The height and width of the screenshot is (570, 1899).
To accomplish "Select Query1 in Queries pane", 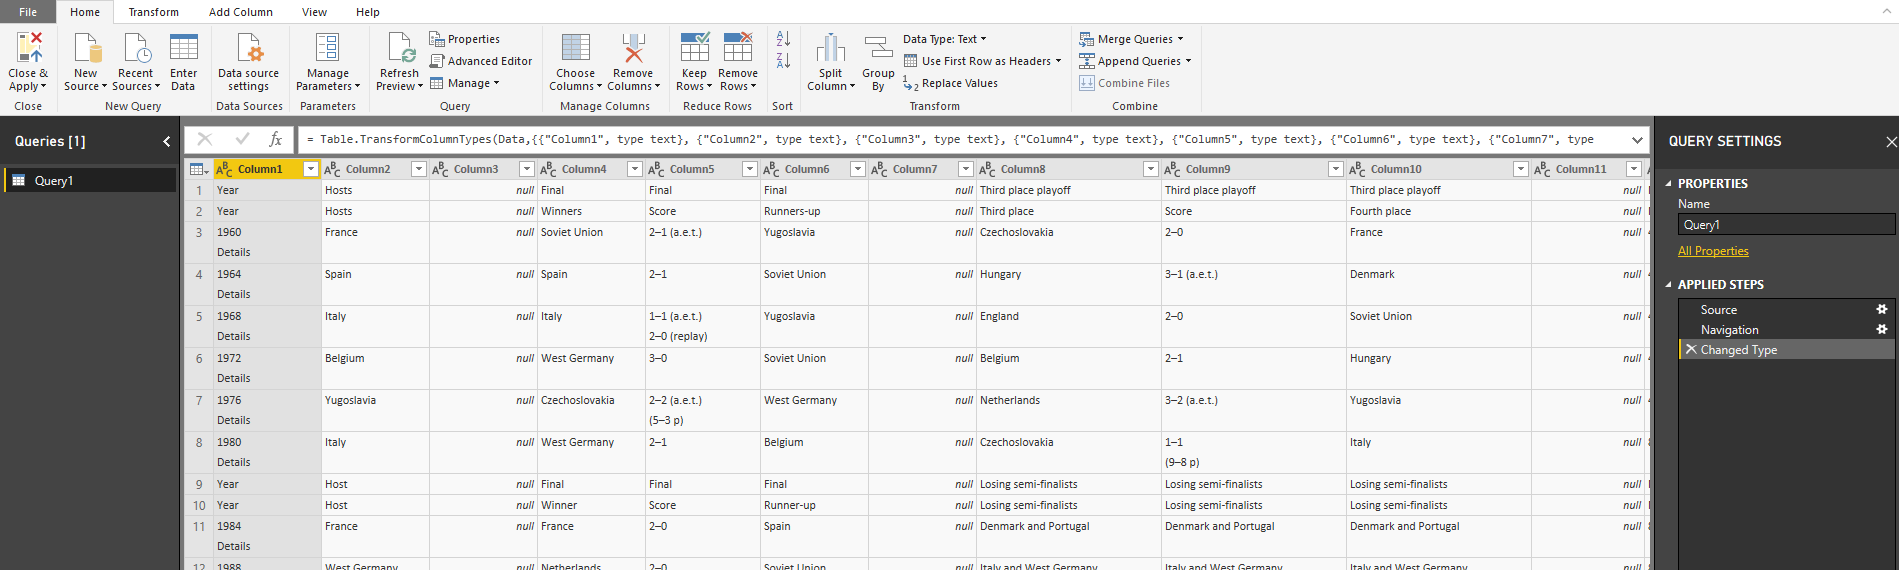I will tap(90, 181).
